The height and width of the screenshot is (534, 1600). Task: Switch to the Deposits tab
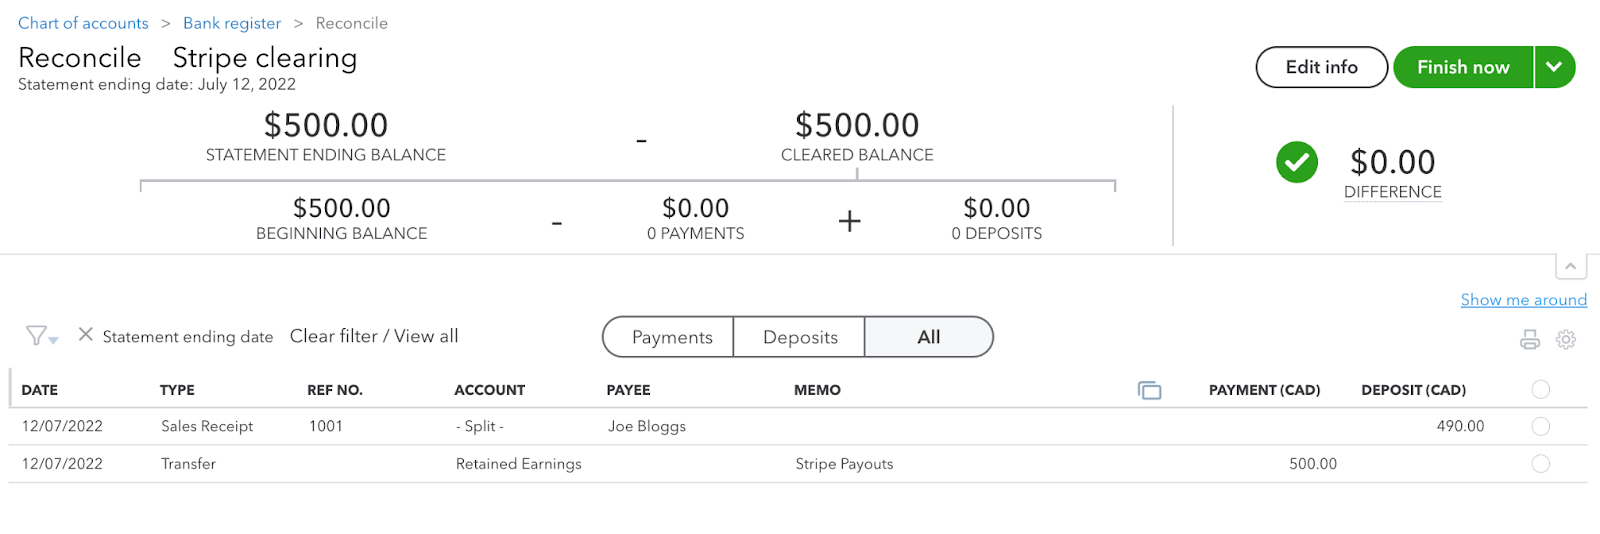[x=800, y=337]
